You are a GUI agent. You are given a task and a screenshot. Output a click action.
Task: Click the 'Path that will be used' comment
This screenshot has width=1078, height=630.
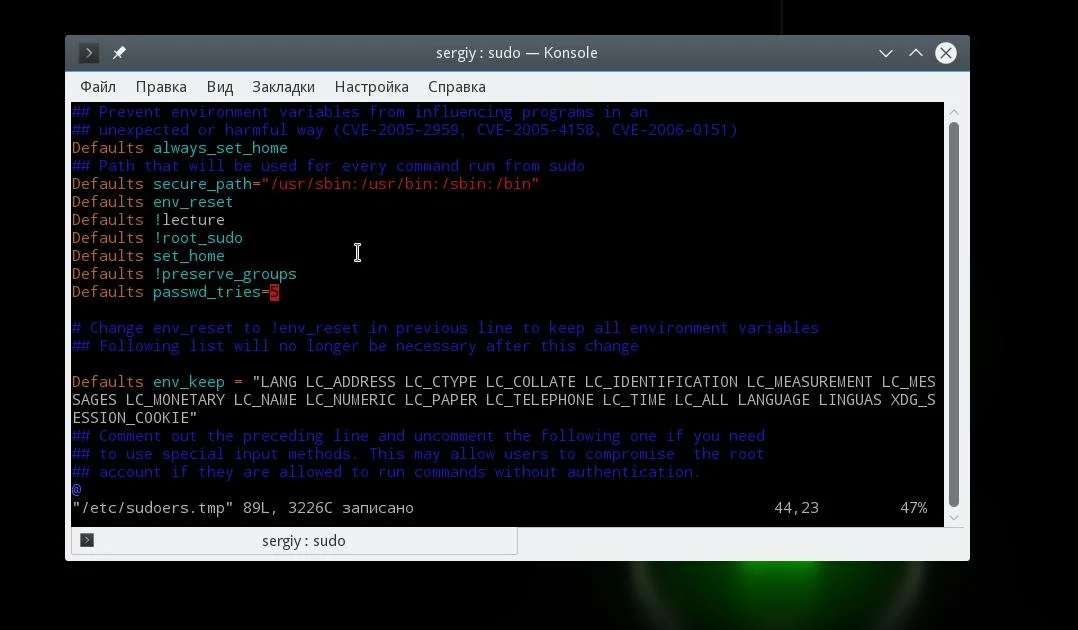click(x=328, y=166)
